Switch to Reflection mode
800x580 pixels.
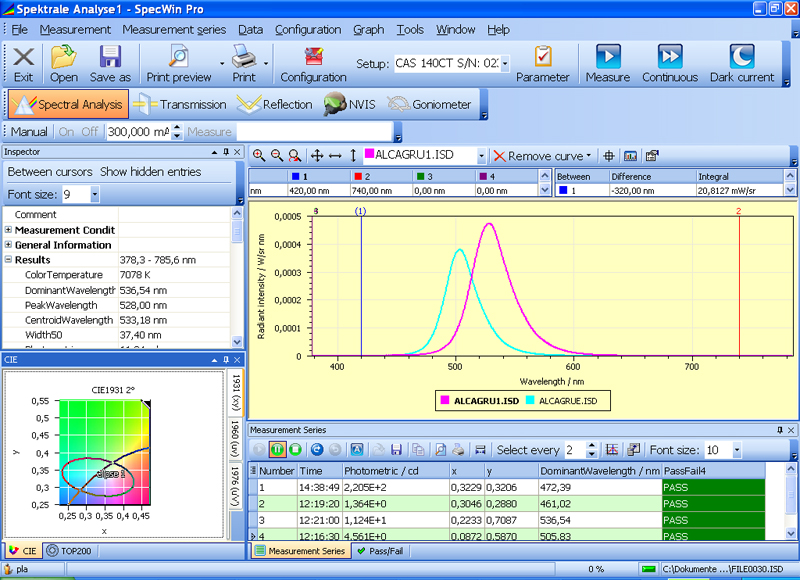275,104
